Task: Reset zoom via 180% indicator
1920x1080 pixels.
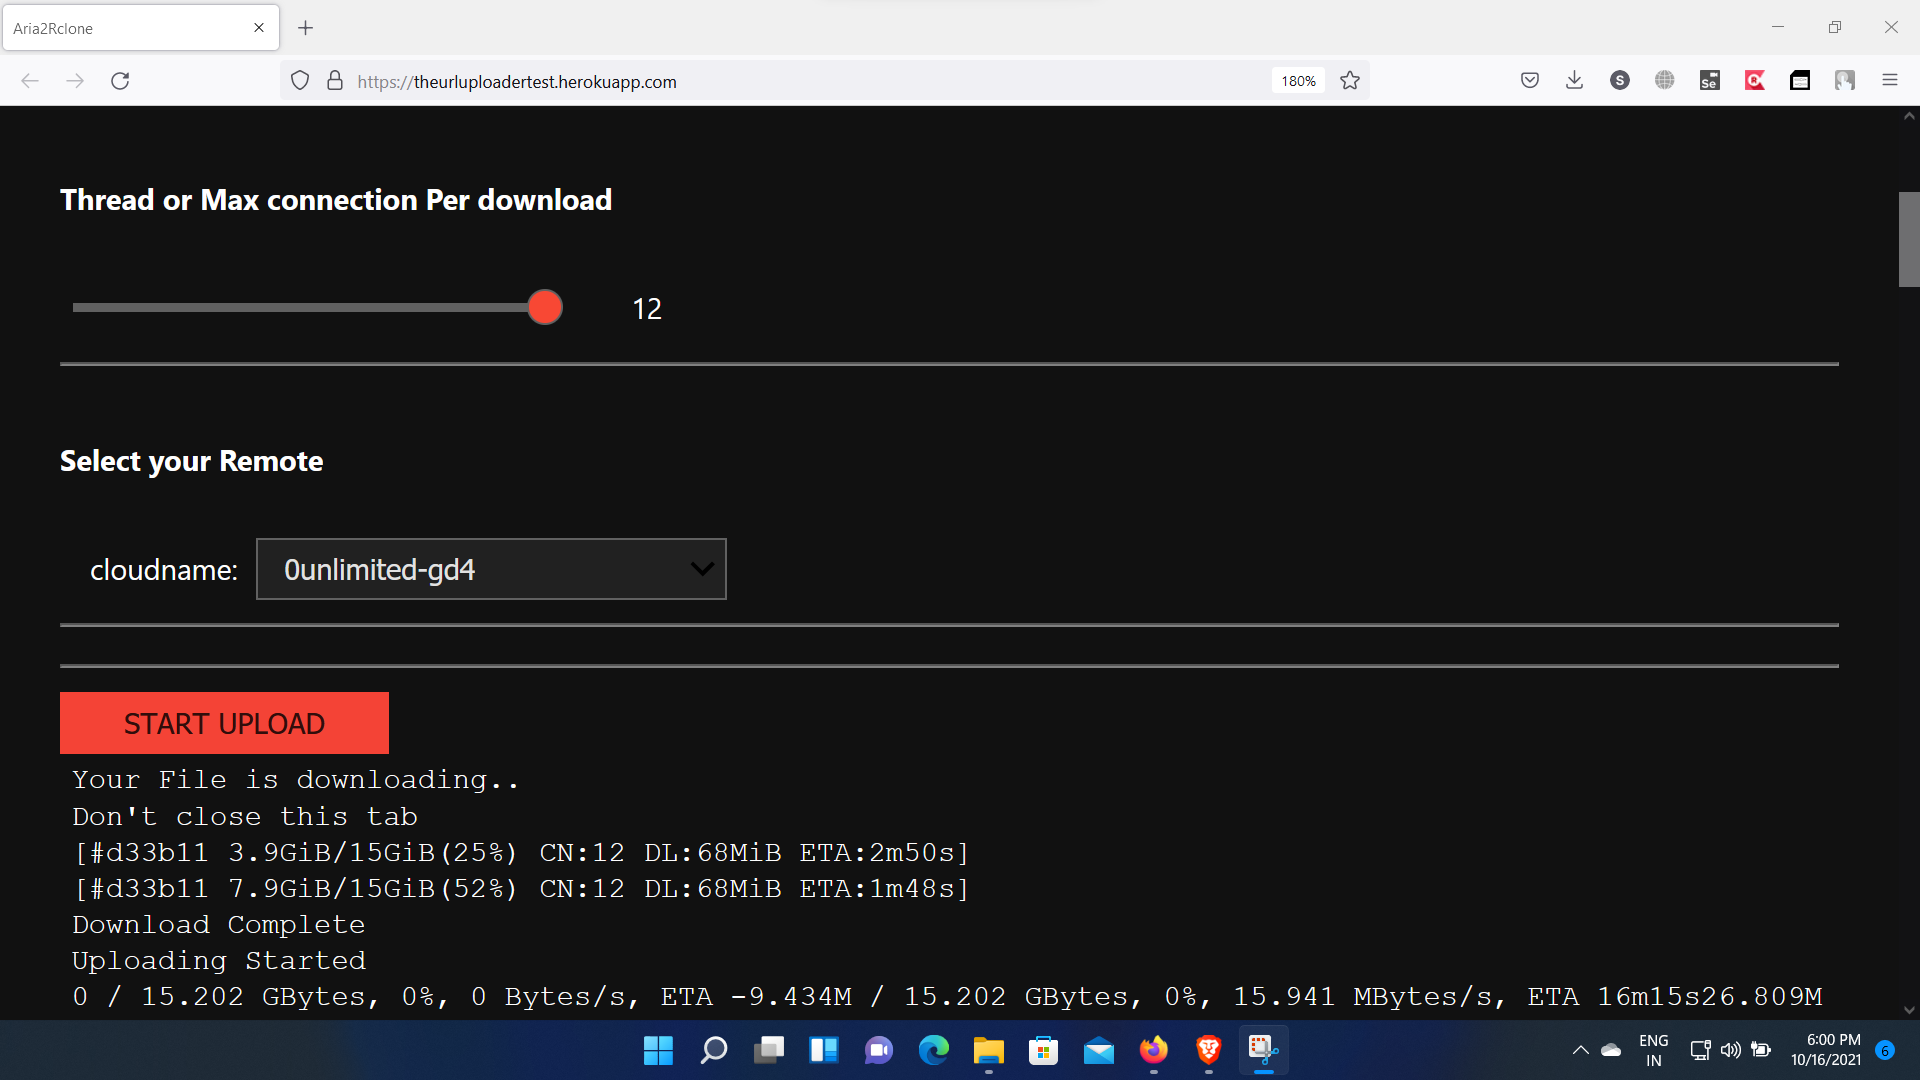Action: coord(1298,81)
